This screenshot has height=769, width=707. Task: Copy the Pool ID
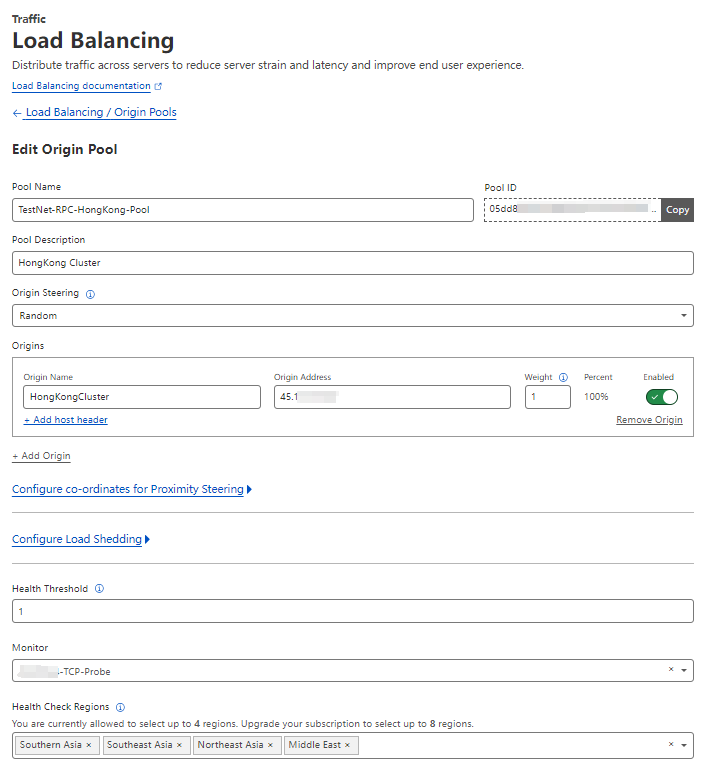(677, 210)
